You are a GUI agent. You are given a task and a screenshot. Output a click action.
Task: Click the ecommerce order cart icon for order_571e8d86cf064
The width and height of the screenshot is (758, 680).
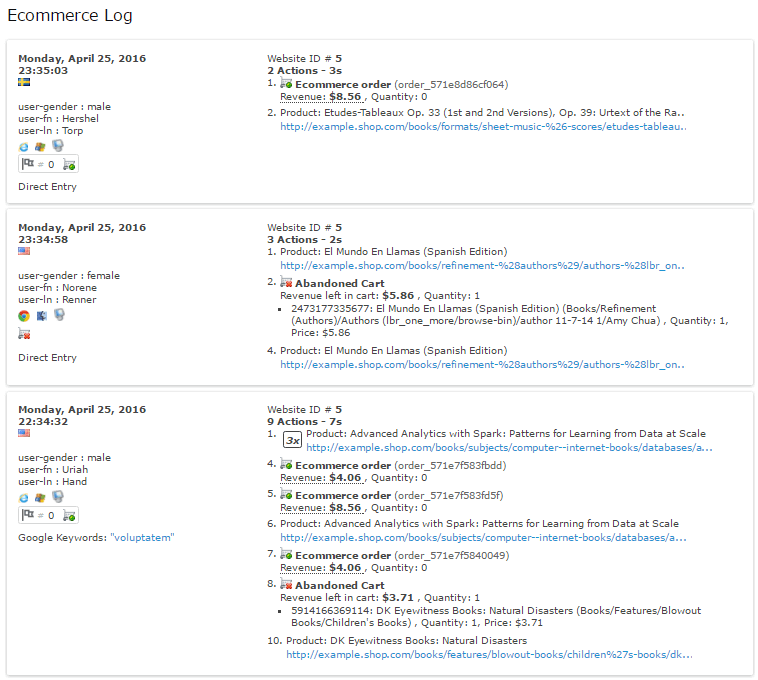tap(286, 84)
